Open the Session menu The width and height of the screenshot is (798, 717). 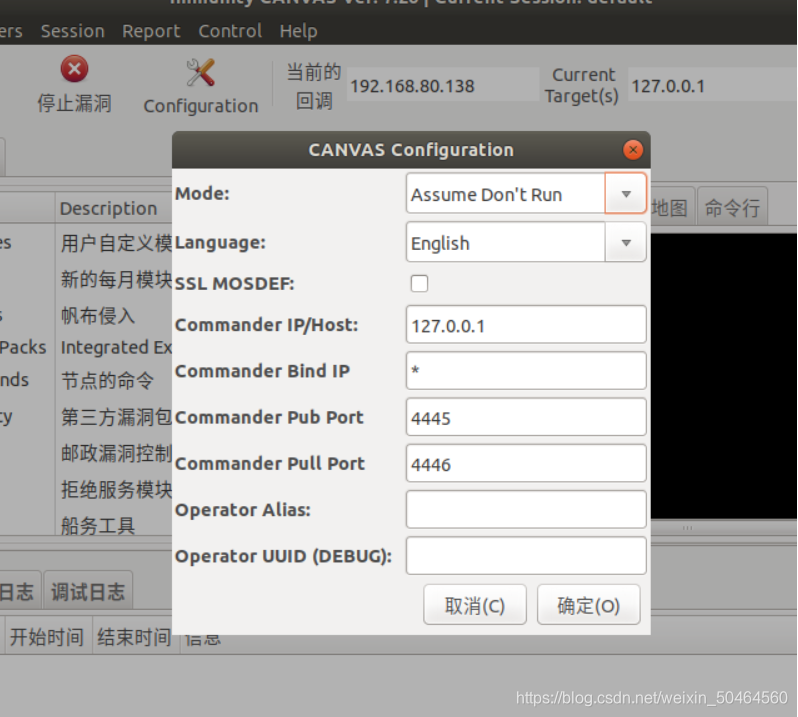(x=73, y=31)
